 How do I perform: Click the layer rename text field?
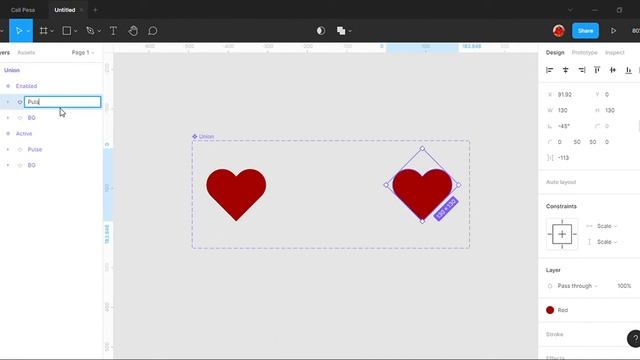coord(62,102)
